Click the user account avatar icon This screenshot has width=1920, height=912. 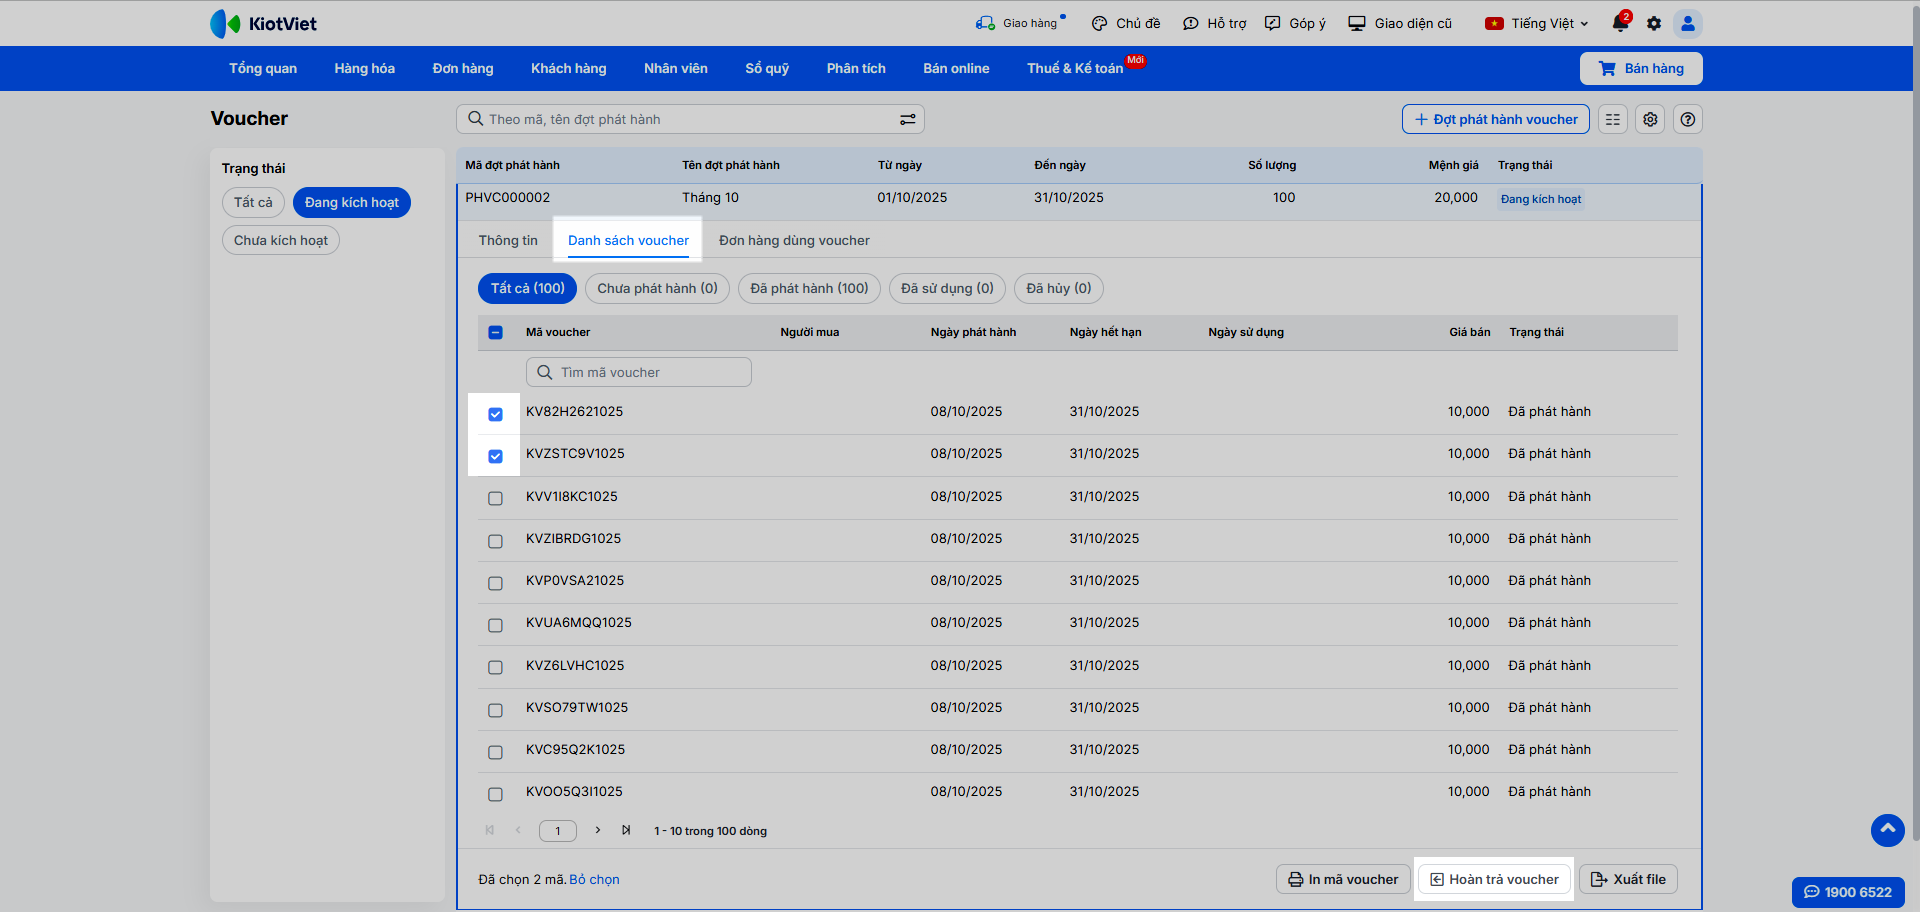1688,23
